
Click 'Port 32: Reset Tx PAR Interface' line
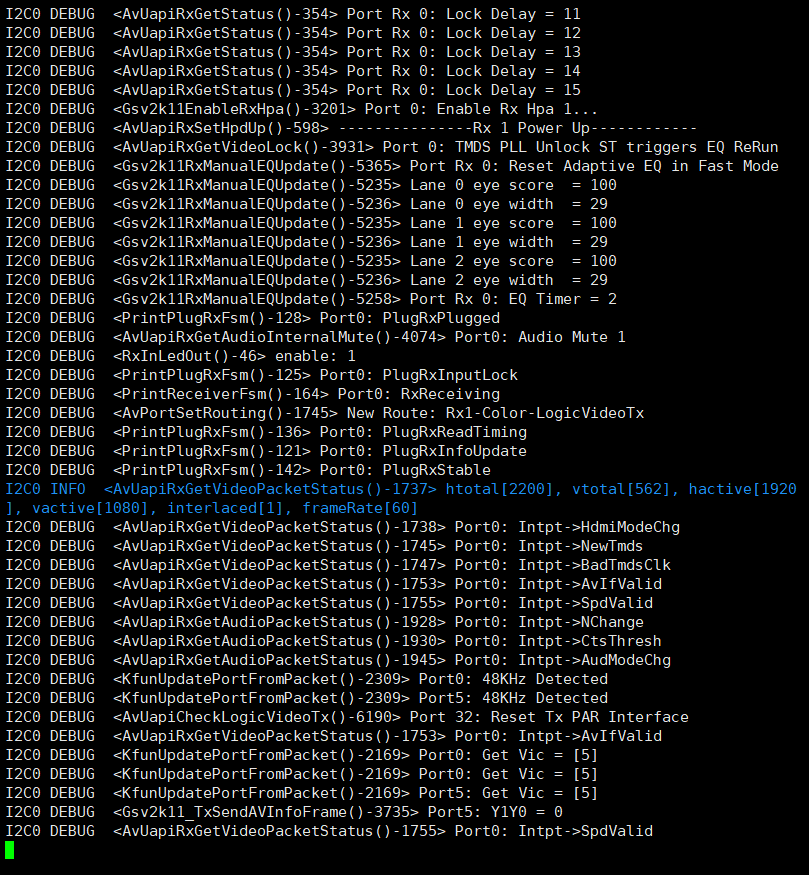point(347,716)
